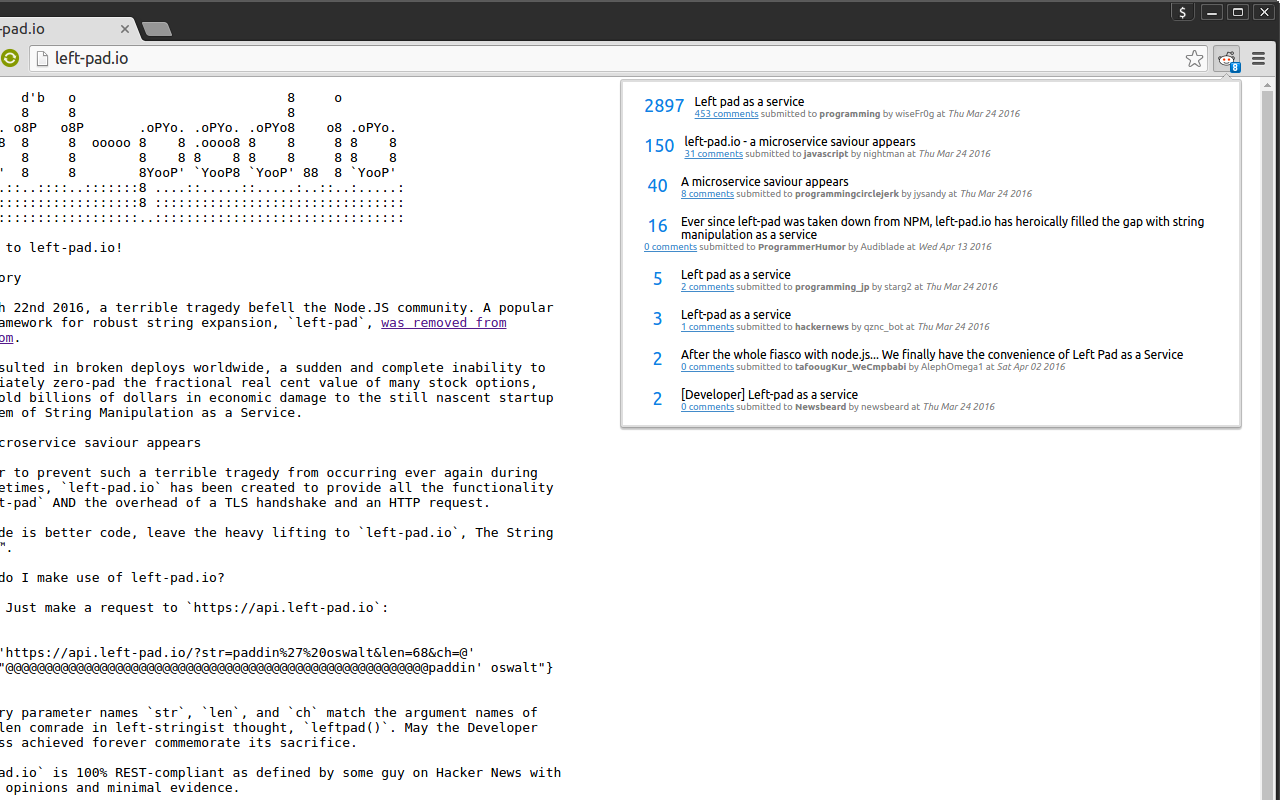Click the date 'Wed Apr 13 2016'
This screenshot has width=1280, height=800.
(955, 247)
